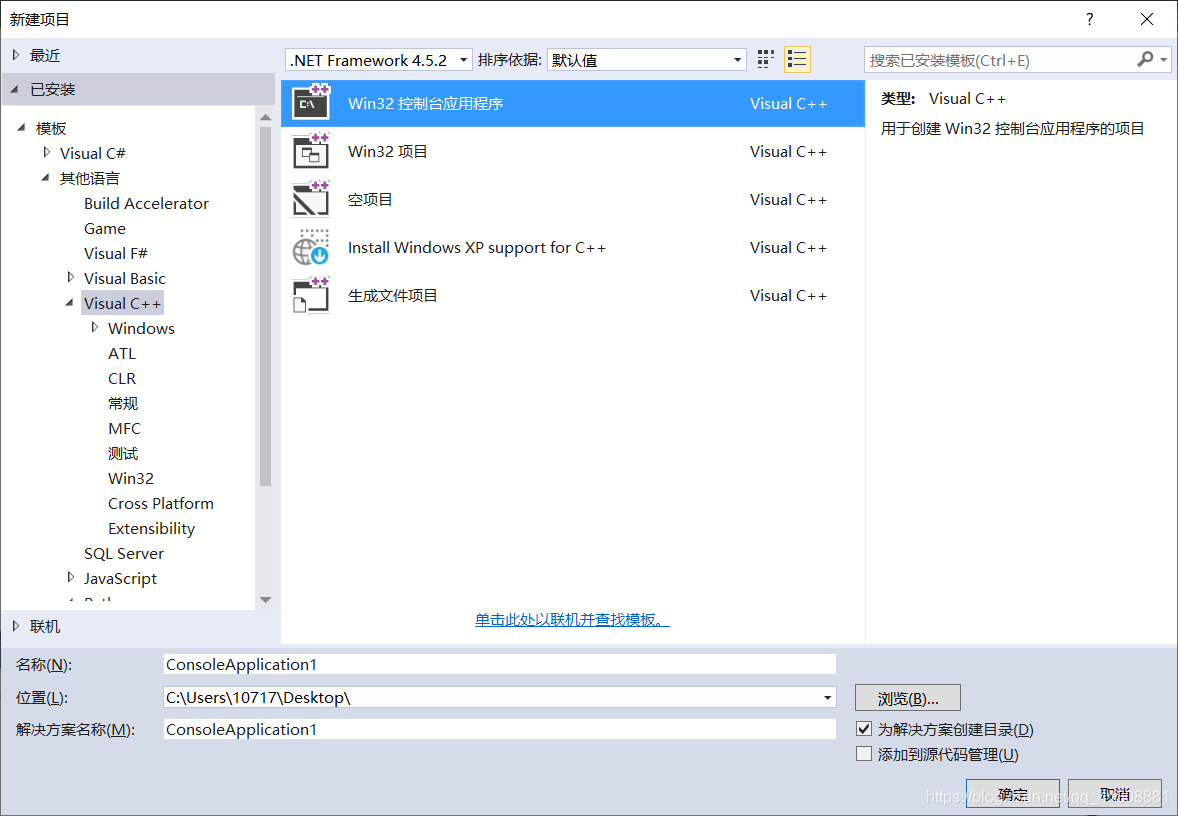The height and width of the screenshot is (816, 1178).
Task: Select the 生成文件项目 template name
Action: pyautogui.click(x=392, y=295)
